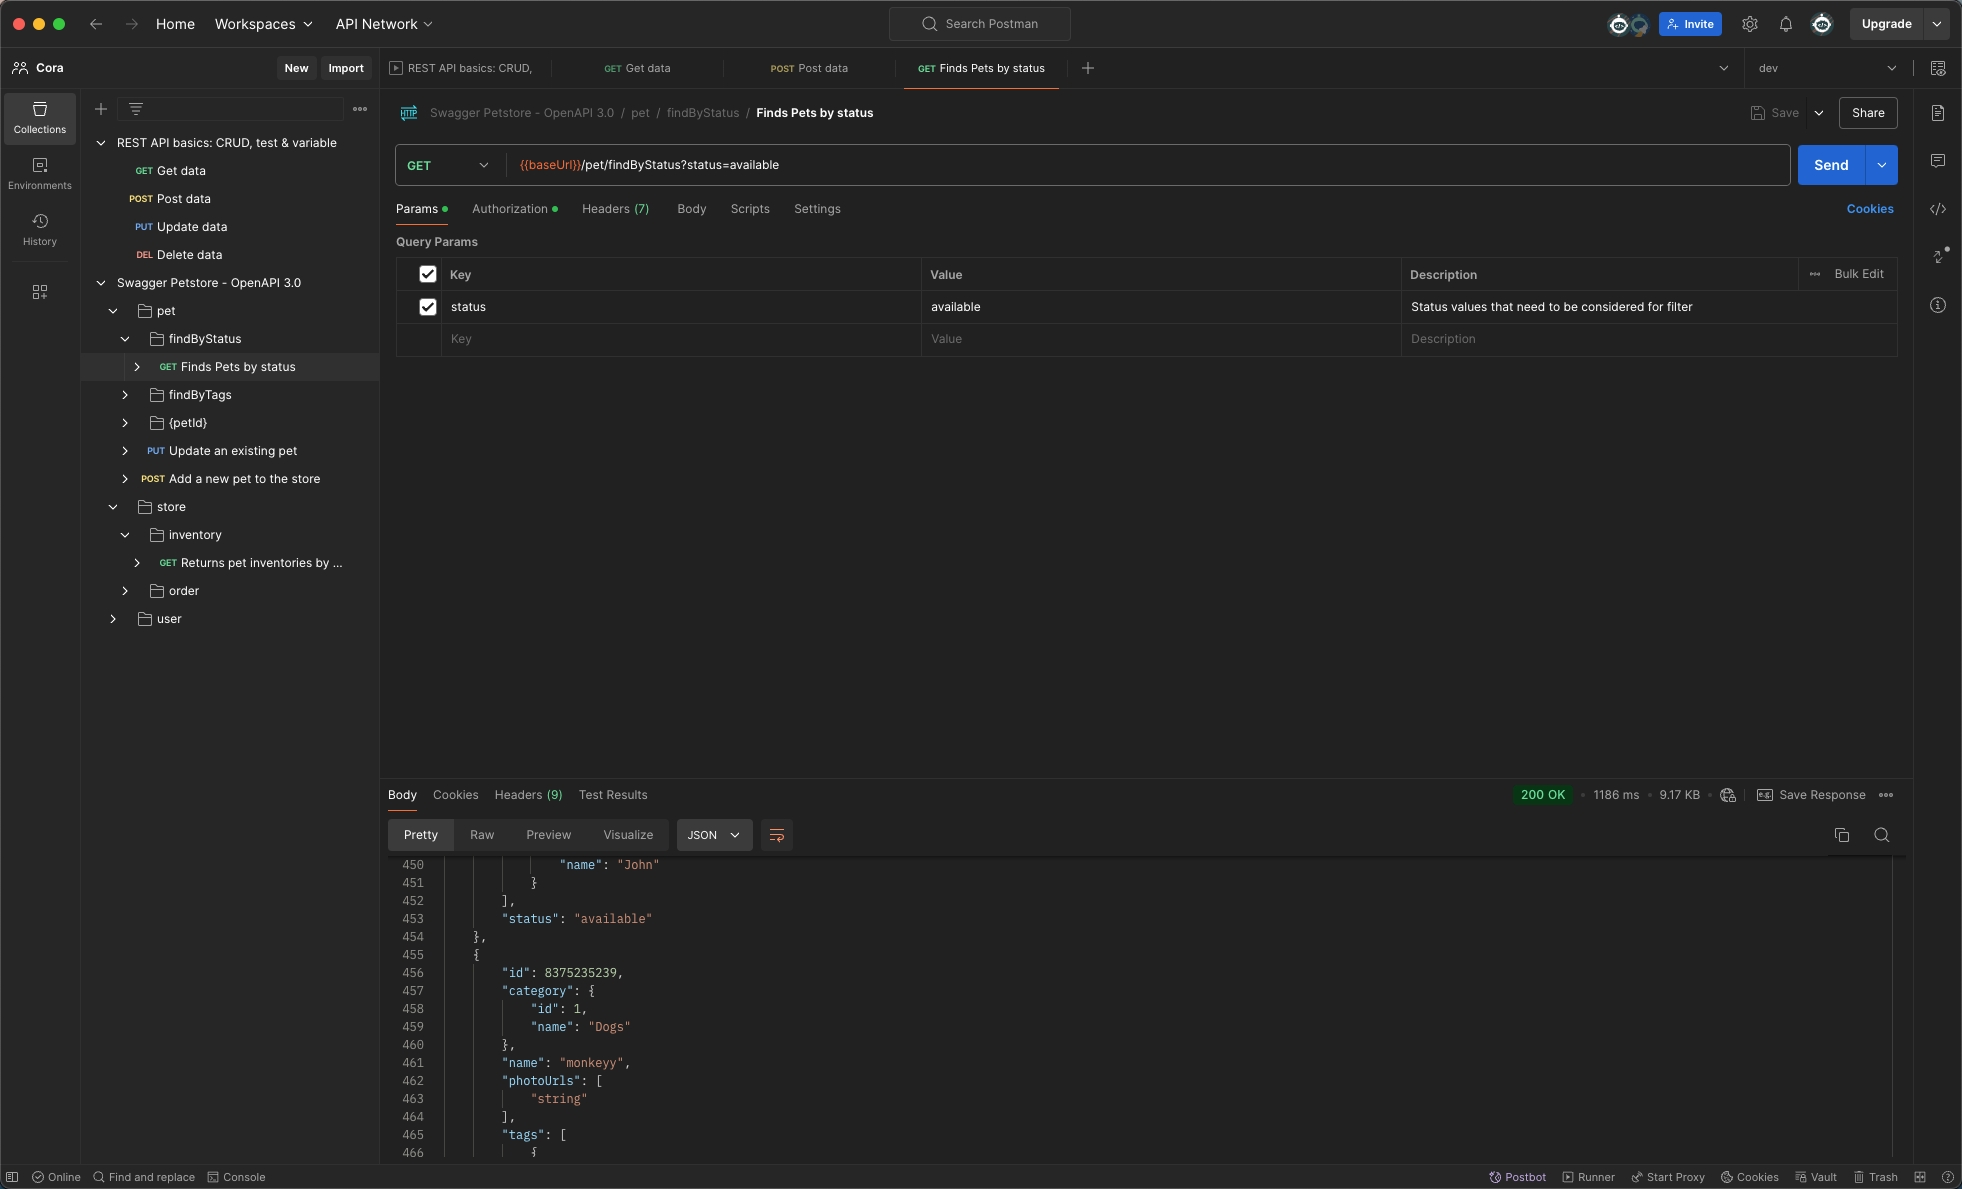Expand the findByTags folder
The height and width of the screenshot is (1189, 1962).
click(125, 395)
